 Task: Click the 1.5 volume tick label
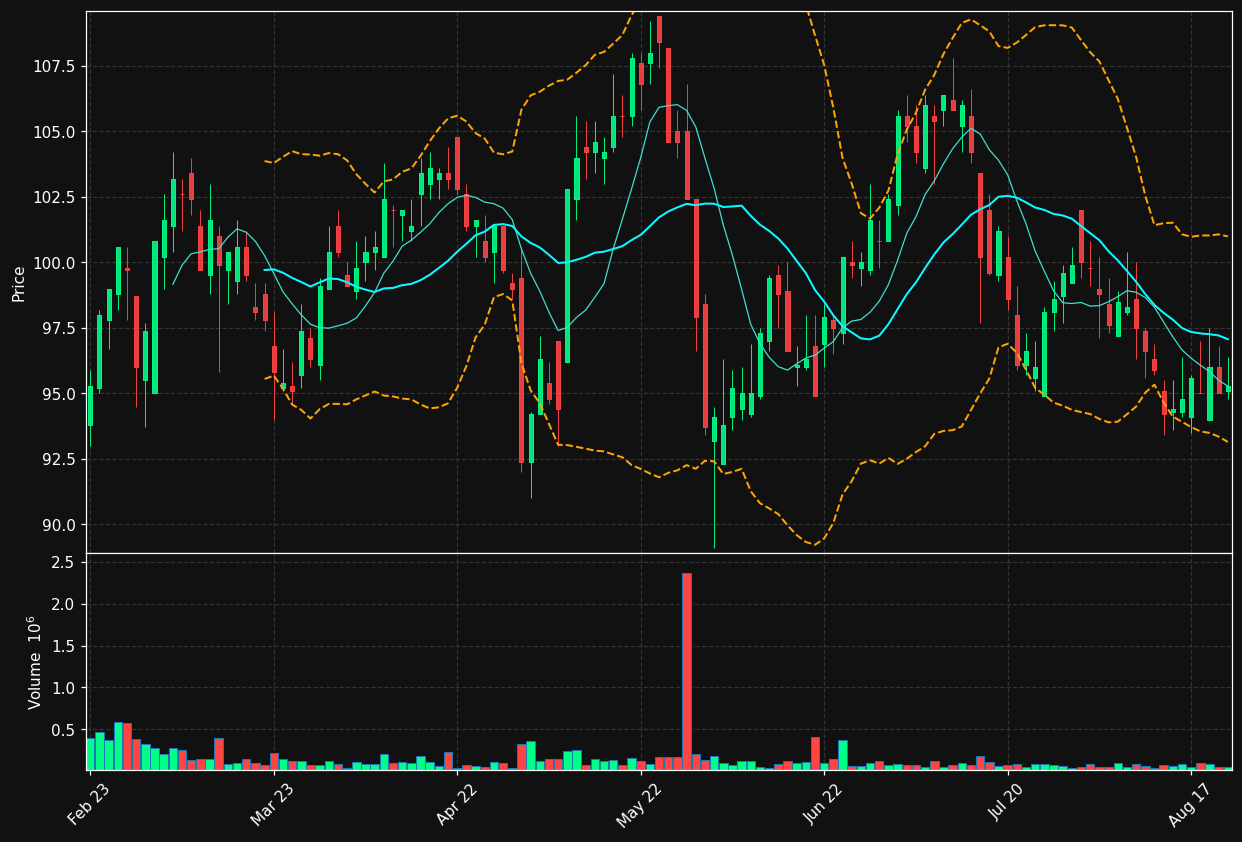pyautogui.click(x=63, y=647)
